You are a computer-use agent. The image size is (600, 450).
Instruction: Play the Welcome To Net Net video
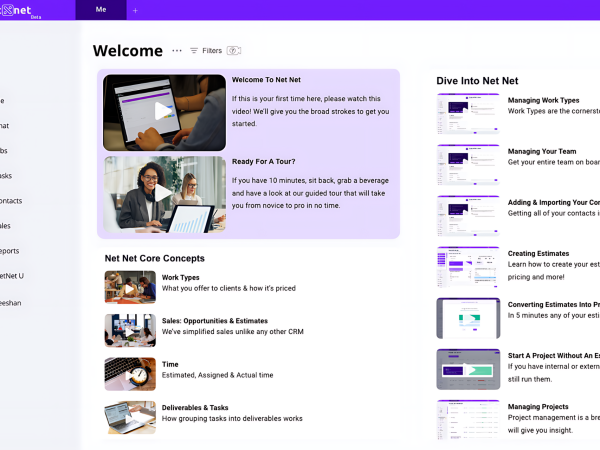click(164, 112)
